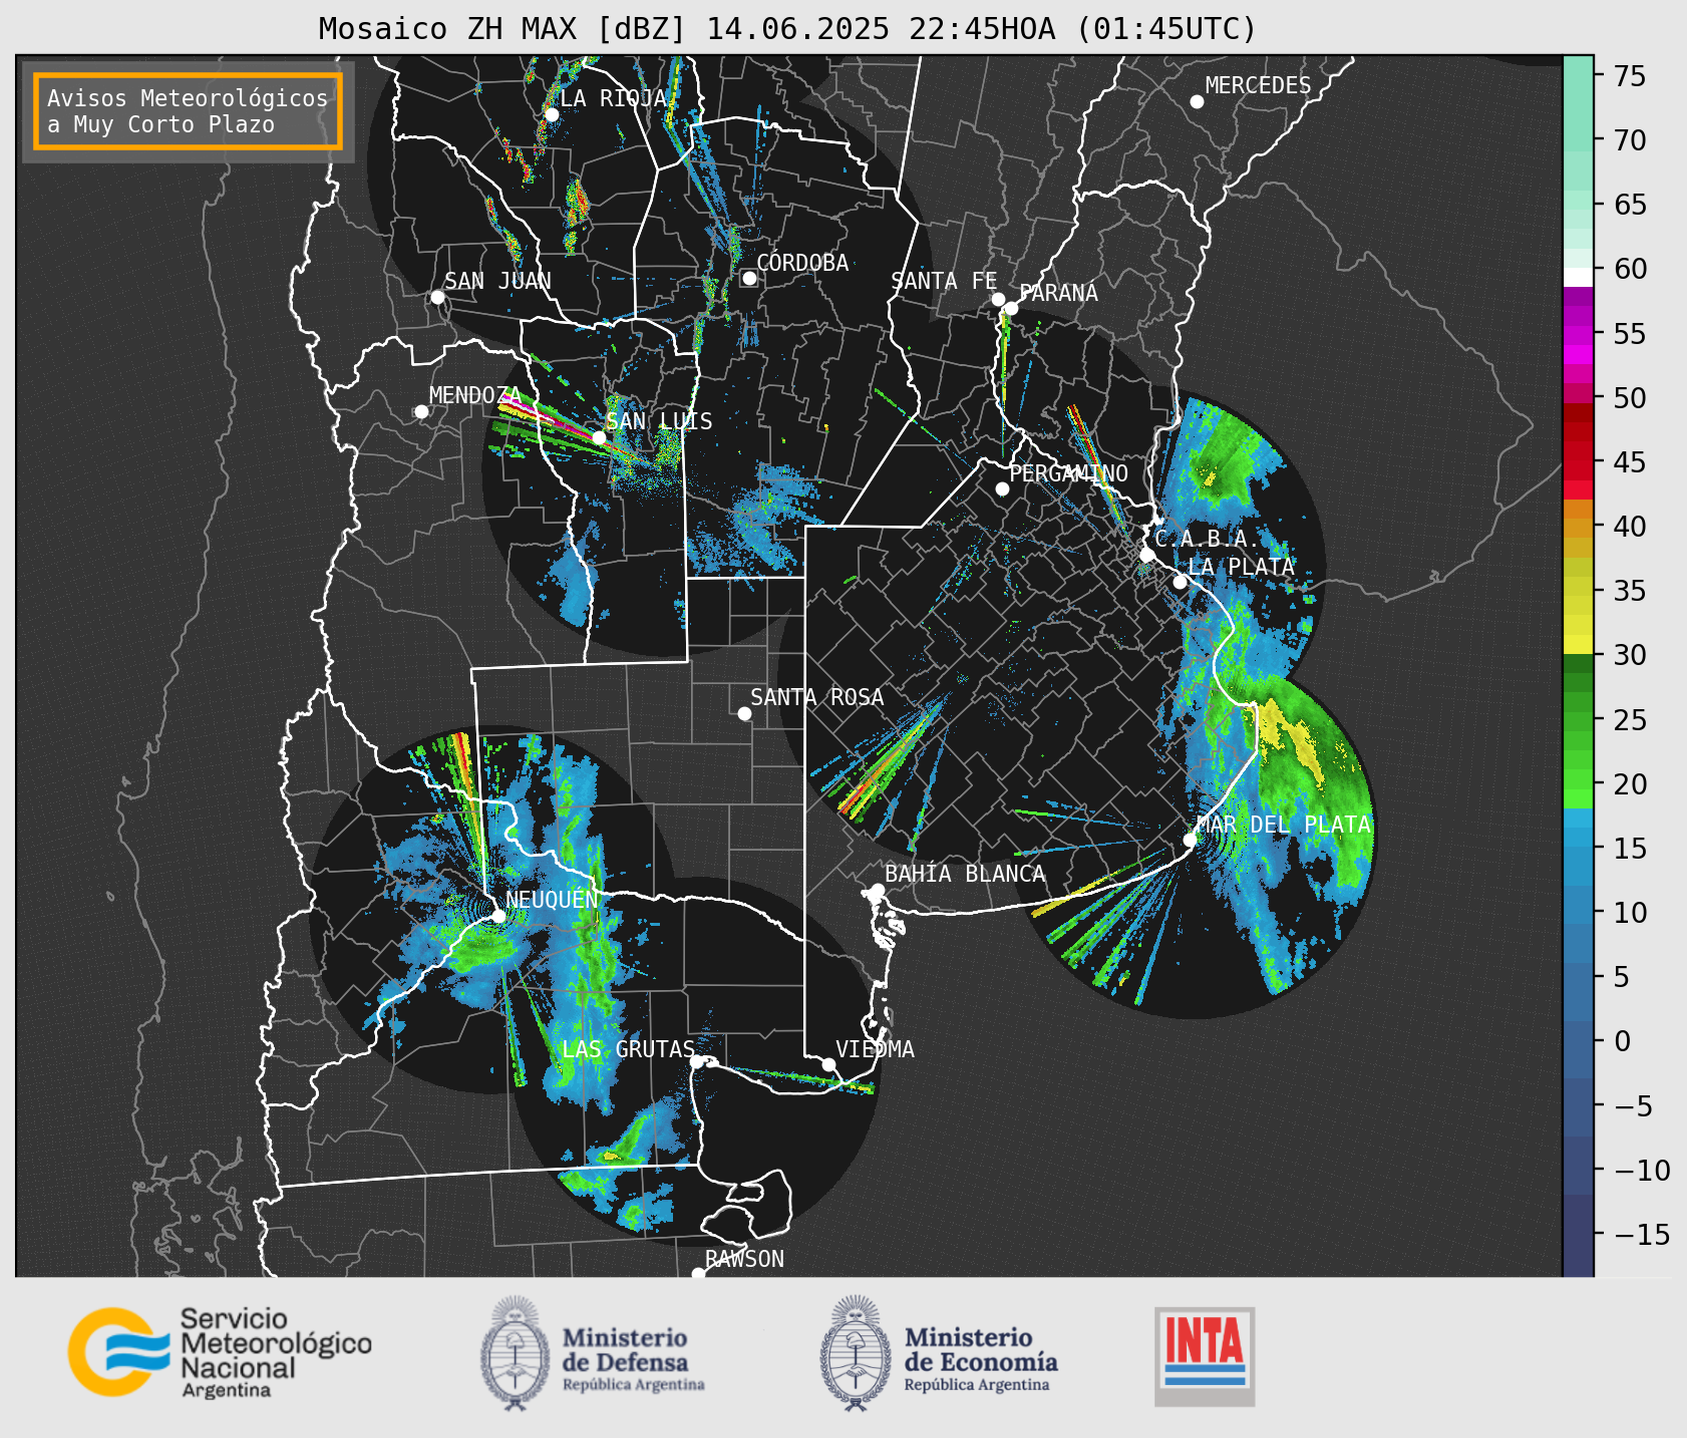Click the C.A.B.A. city marker dot
Viewport: 1687px width, 1438px height.
(1148, 555)
